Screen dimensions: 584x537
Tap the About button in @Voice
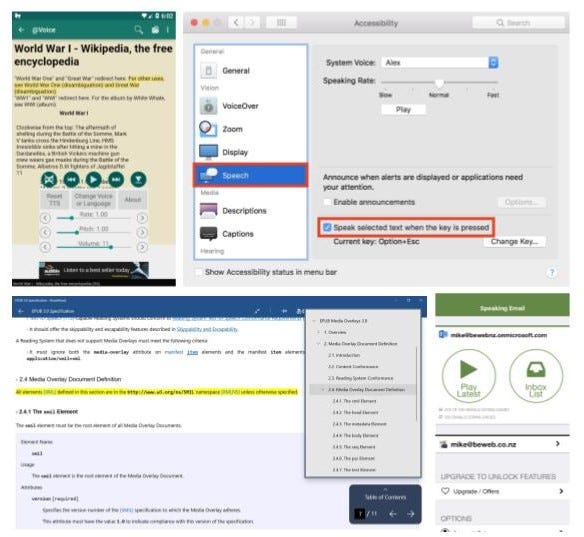133,200
